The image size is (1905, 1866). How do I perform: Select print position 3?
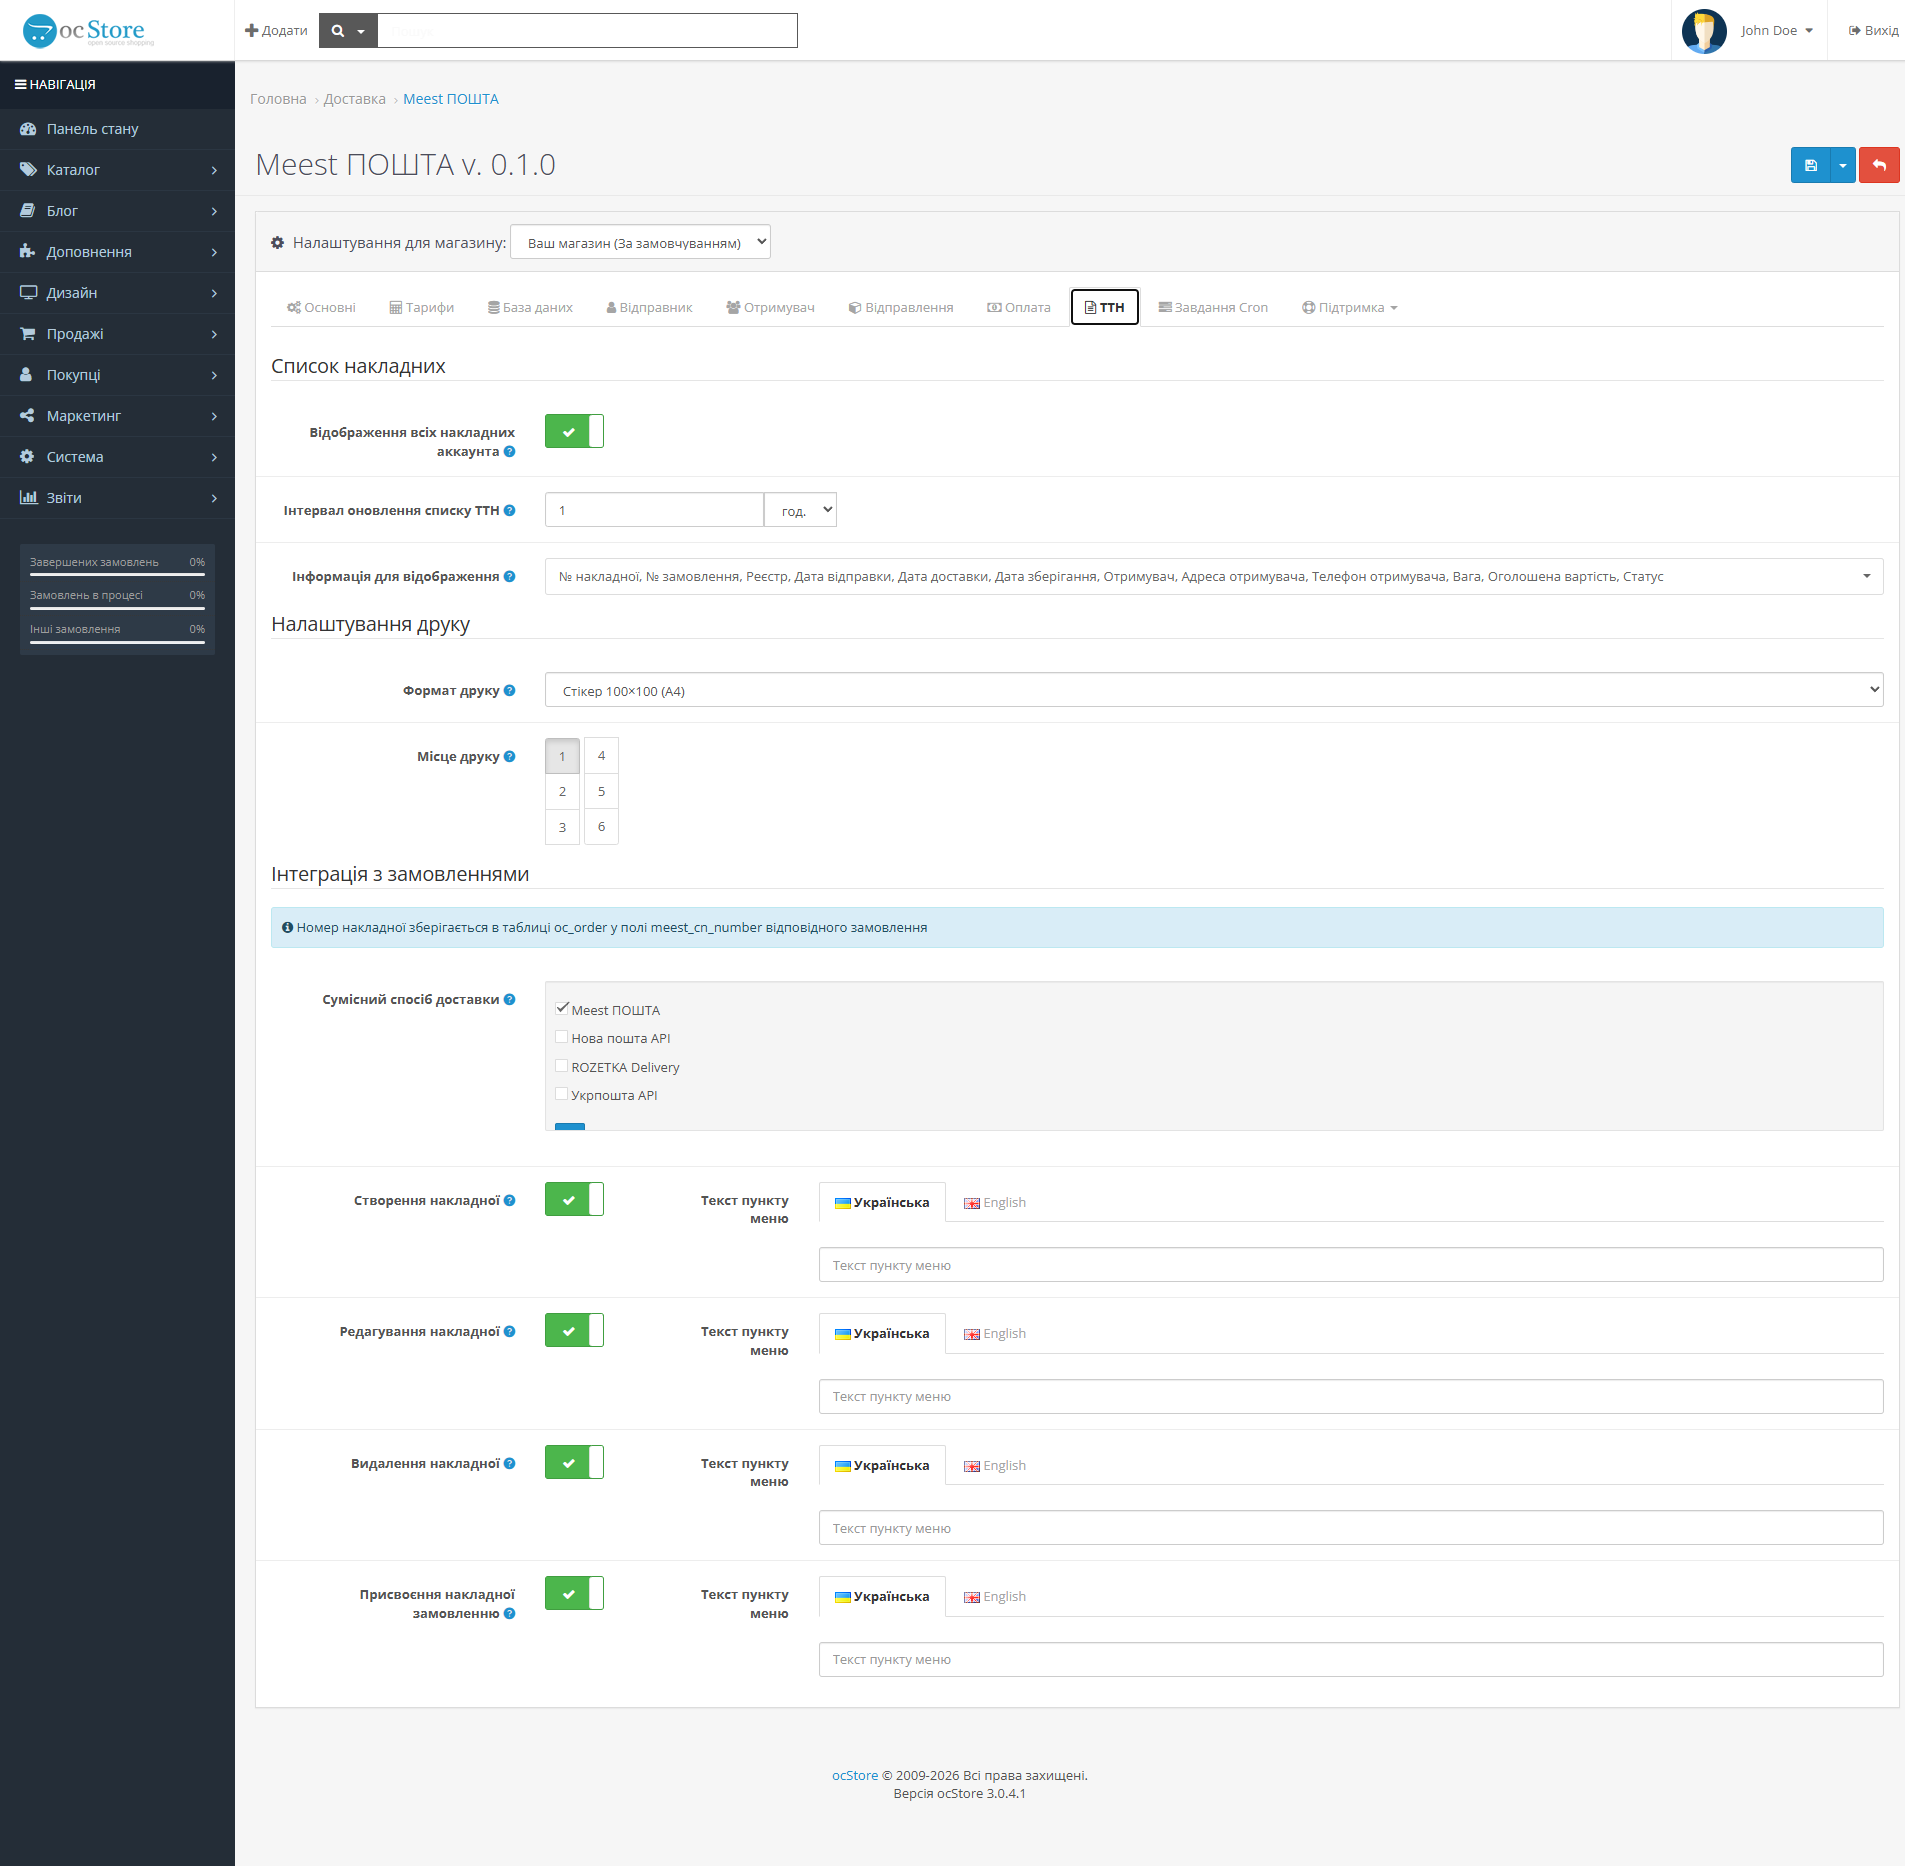pos(562,827)
